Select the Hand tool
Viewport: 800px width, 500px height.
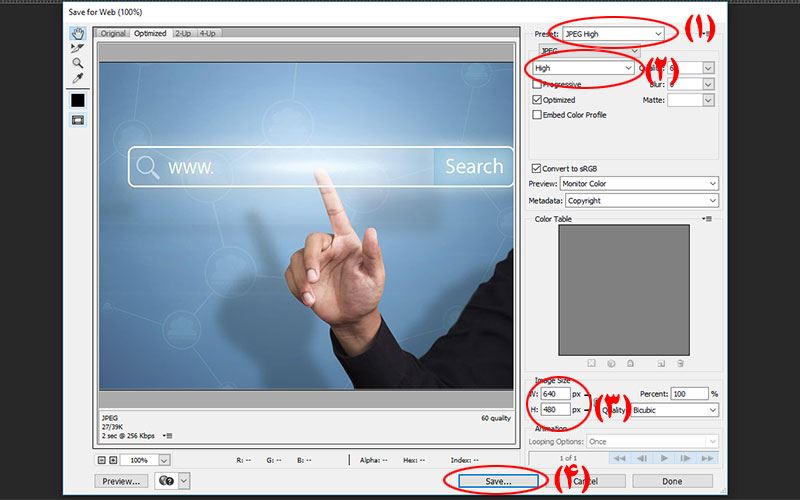click(78, 34)
